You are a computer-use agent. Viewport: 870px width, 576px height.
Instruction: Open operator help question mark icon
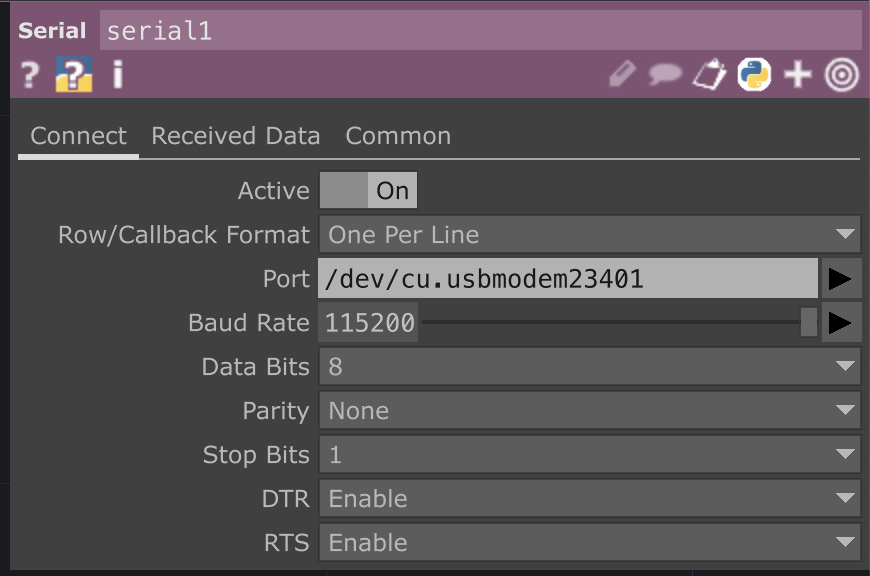(30, 75)
